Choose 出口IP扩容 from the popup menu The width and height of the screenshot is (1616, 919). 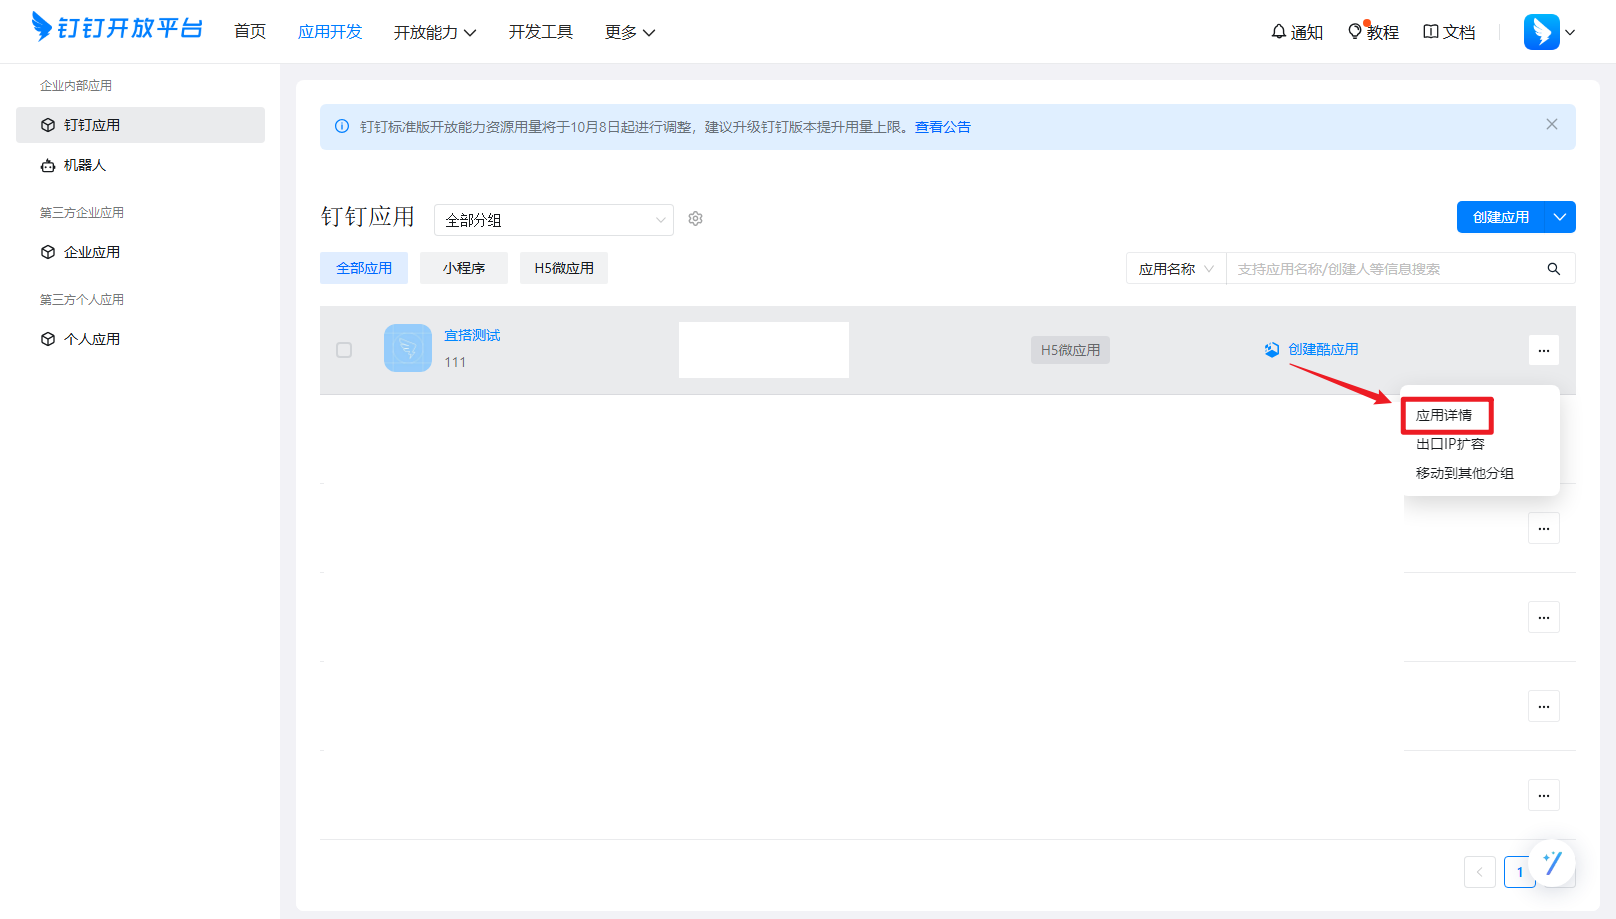1450,444
